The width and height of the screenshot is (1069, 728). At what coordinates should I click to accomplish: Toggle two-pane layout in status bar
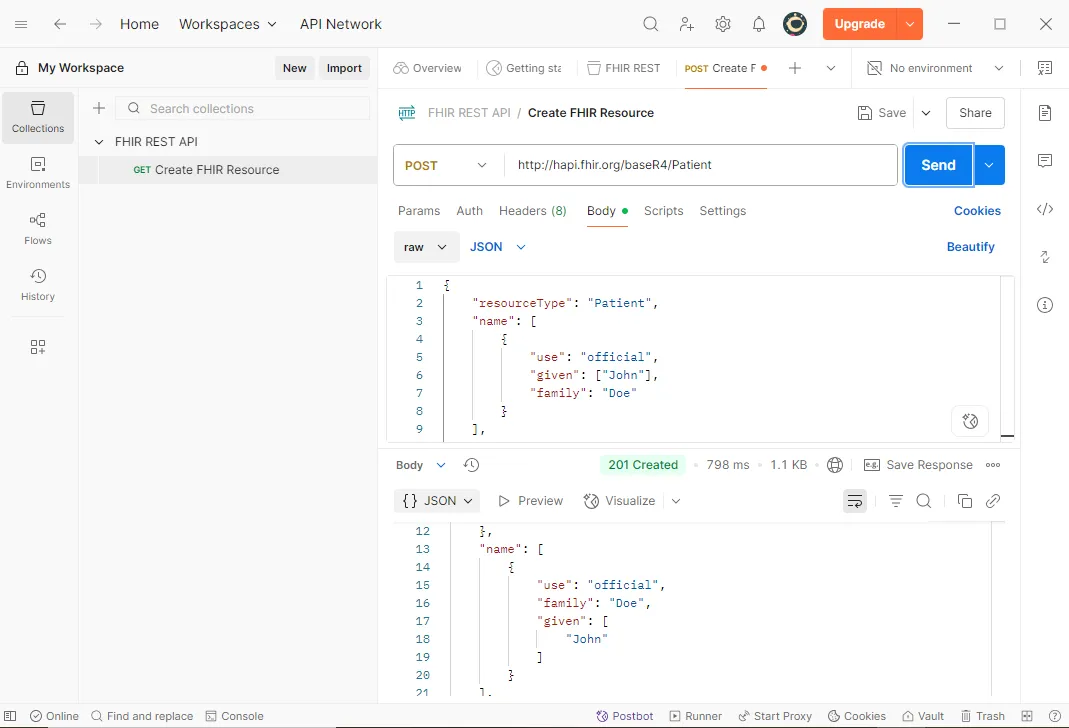[x=1027, y=716]
